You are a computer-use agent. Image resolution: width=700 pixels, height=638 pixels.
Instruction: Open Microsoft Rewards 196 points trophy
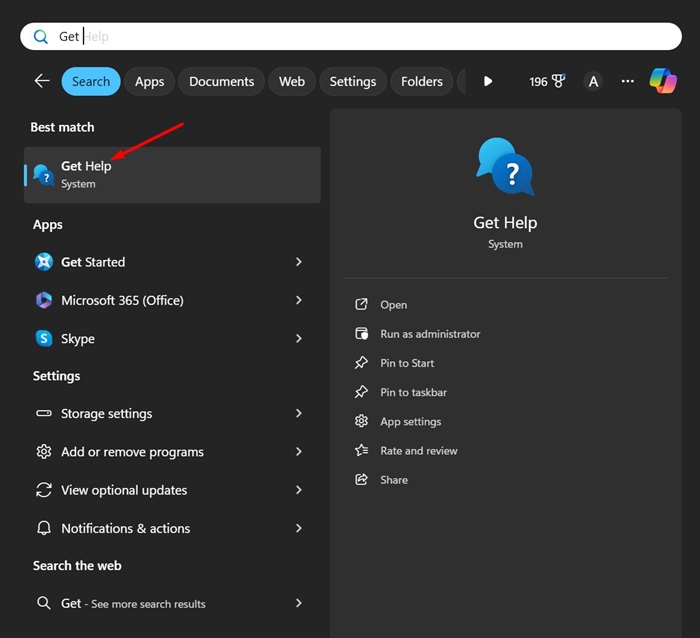pos(547,81)
